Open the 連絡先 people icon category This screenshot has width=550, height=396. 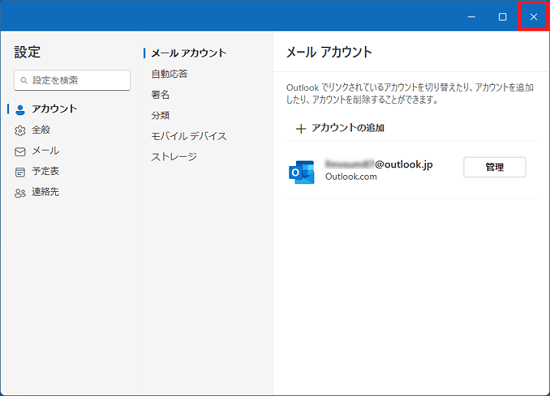(x=20, y=193)
